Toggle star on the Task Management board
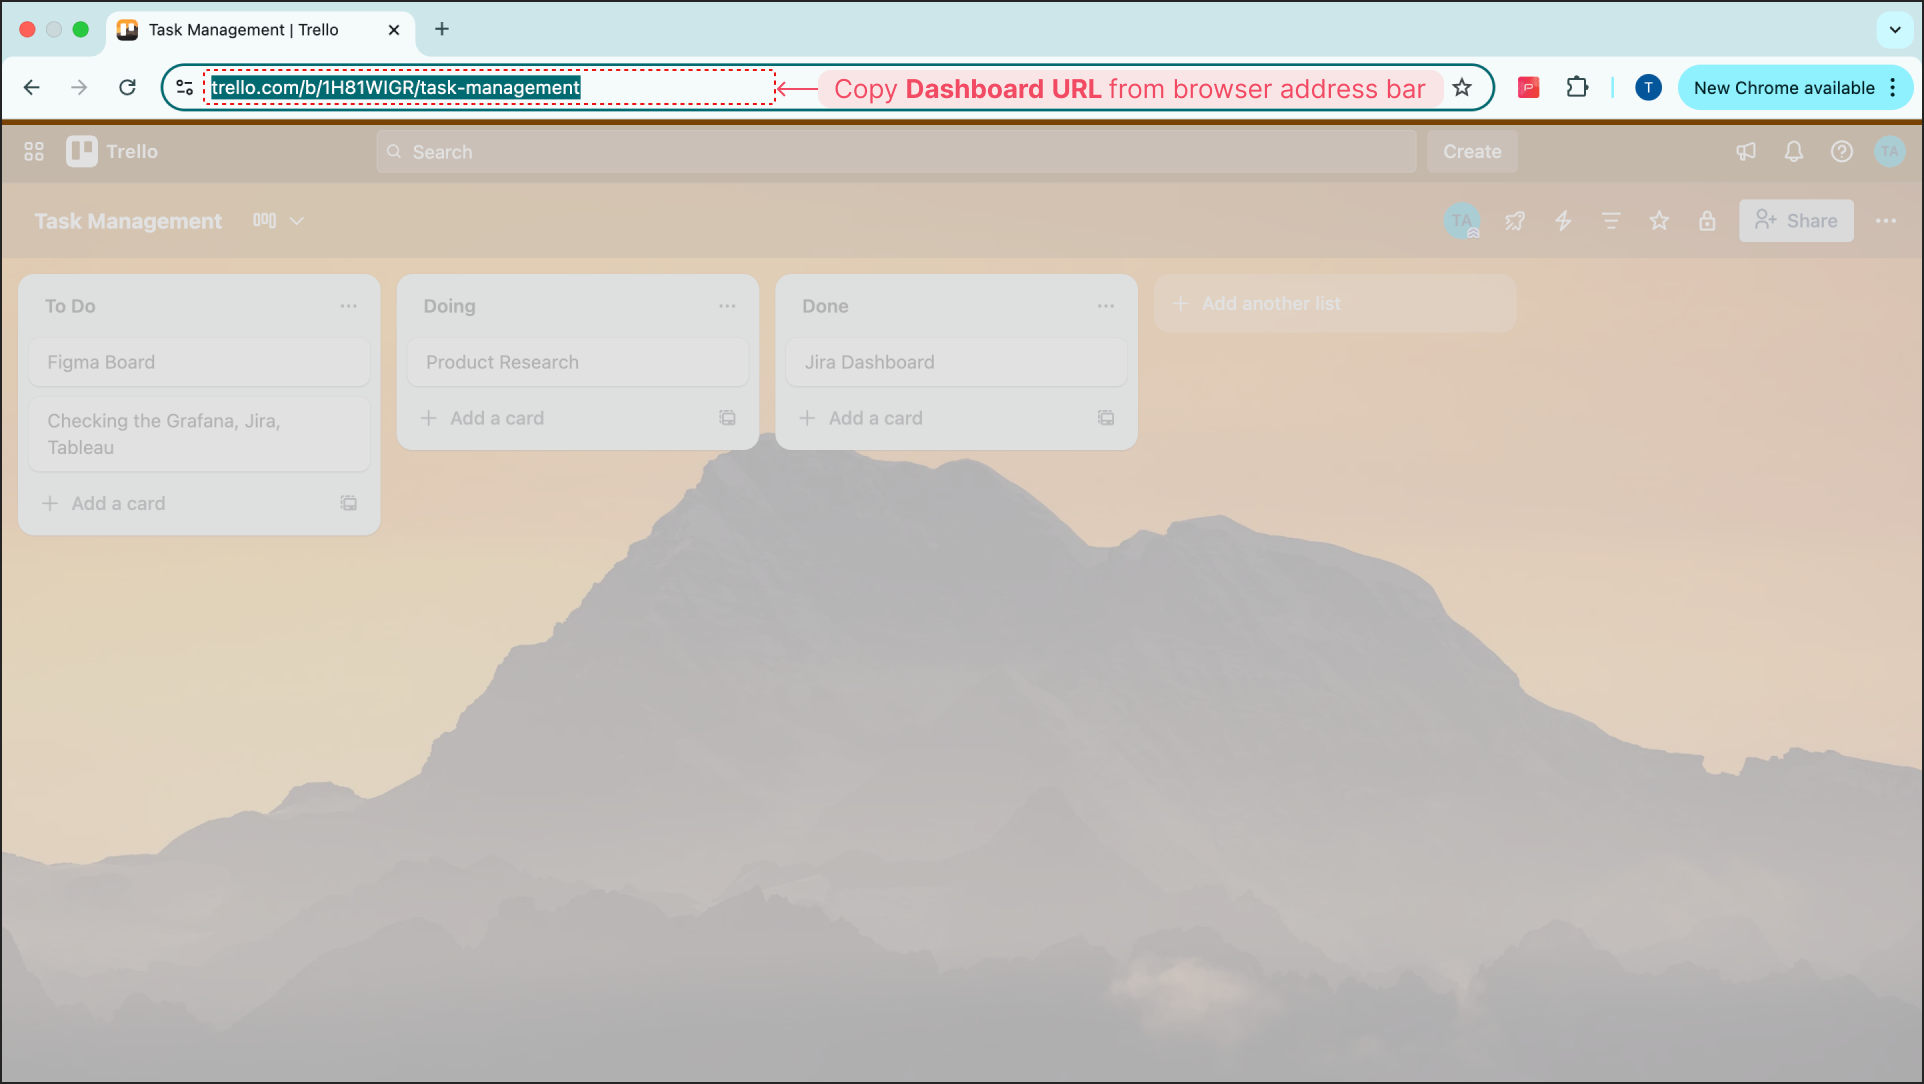This screenshot has width=1924, height=1084. point(1659,221)
